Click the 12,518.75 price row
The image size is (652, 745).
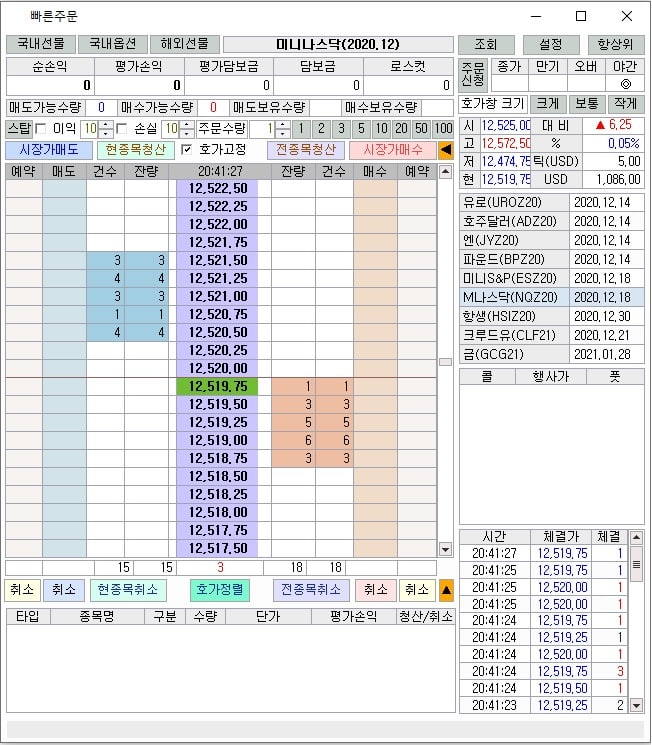coord(217,458)
